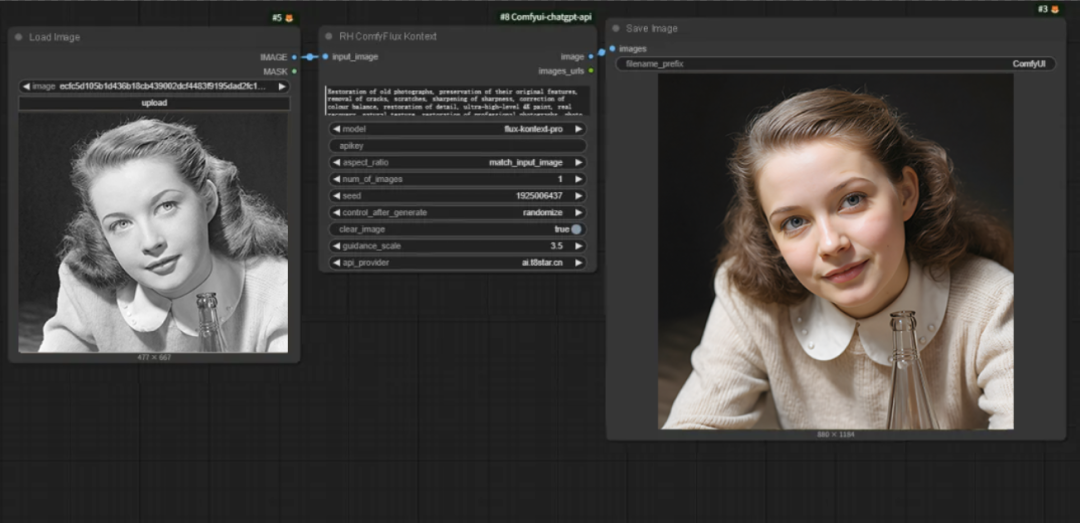This screenshot has width=1080, height=523.
Task: Collapse the RH ComfyFlux Kontext node dot
Action: [328, 36]
